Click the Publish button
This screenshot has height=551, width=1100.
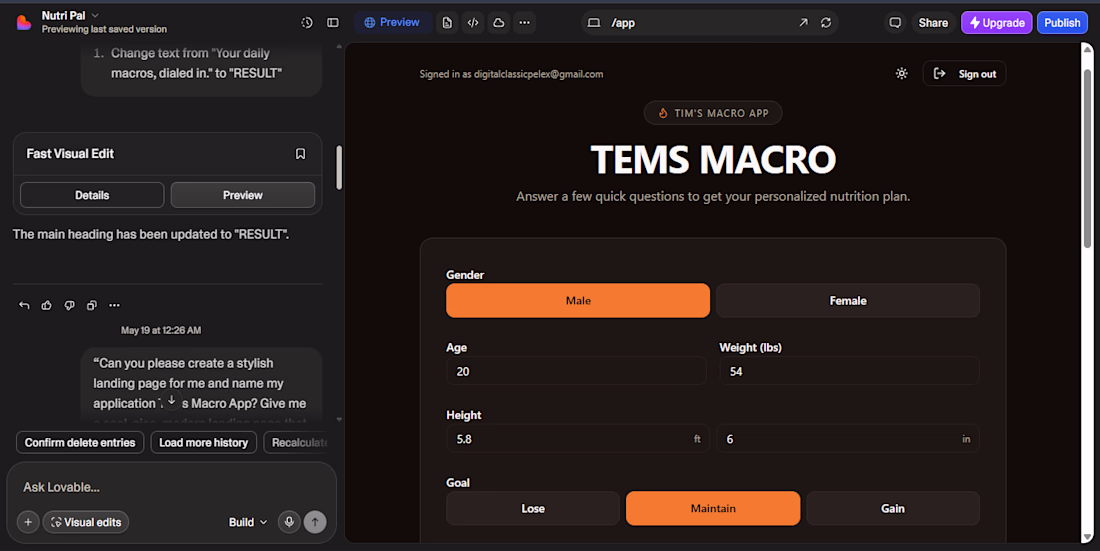point(1062,22)
